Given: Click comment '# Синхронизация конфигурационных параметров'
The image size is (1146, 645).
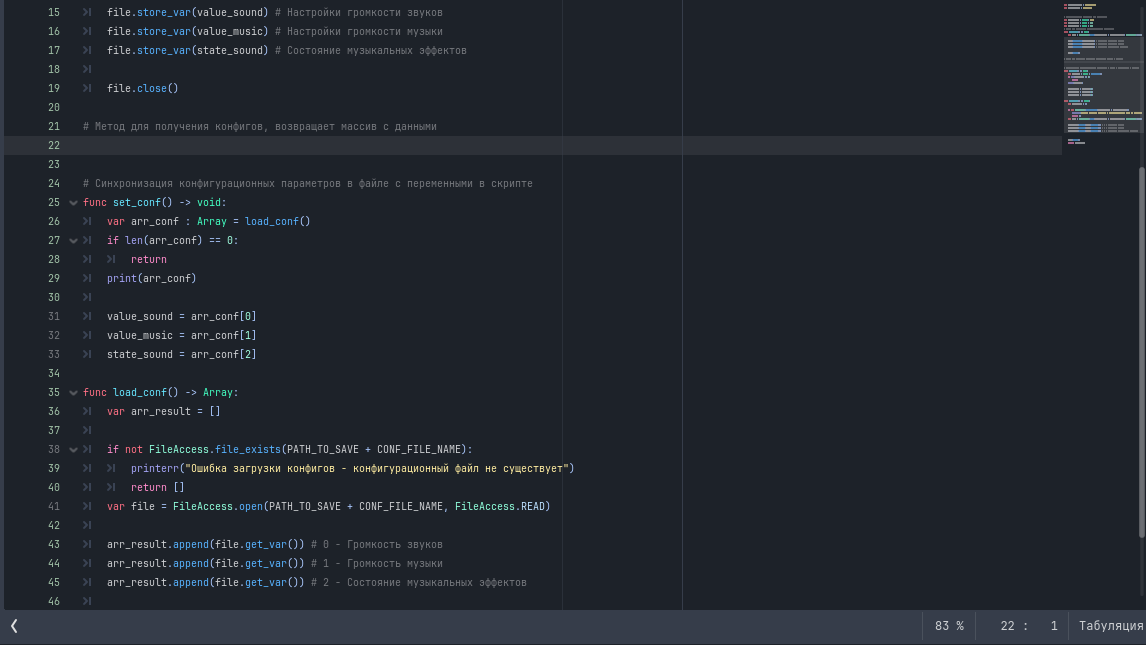Looking at the screenshot, I should tap(212, 183).
